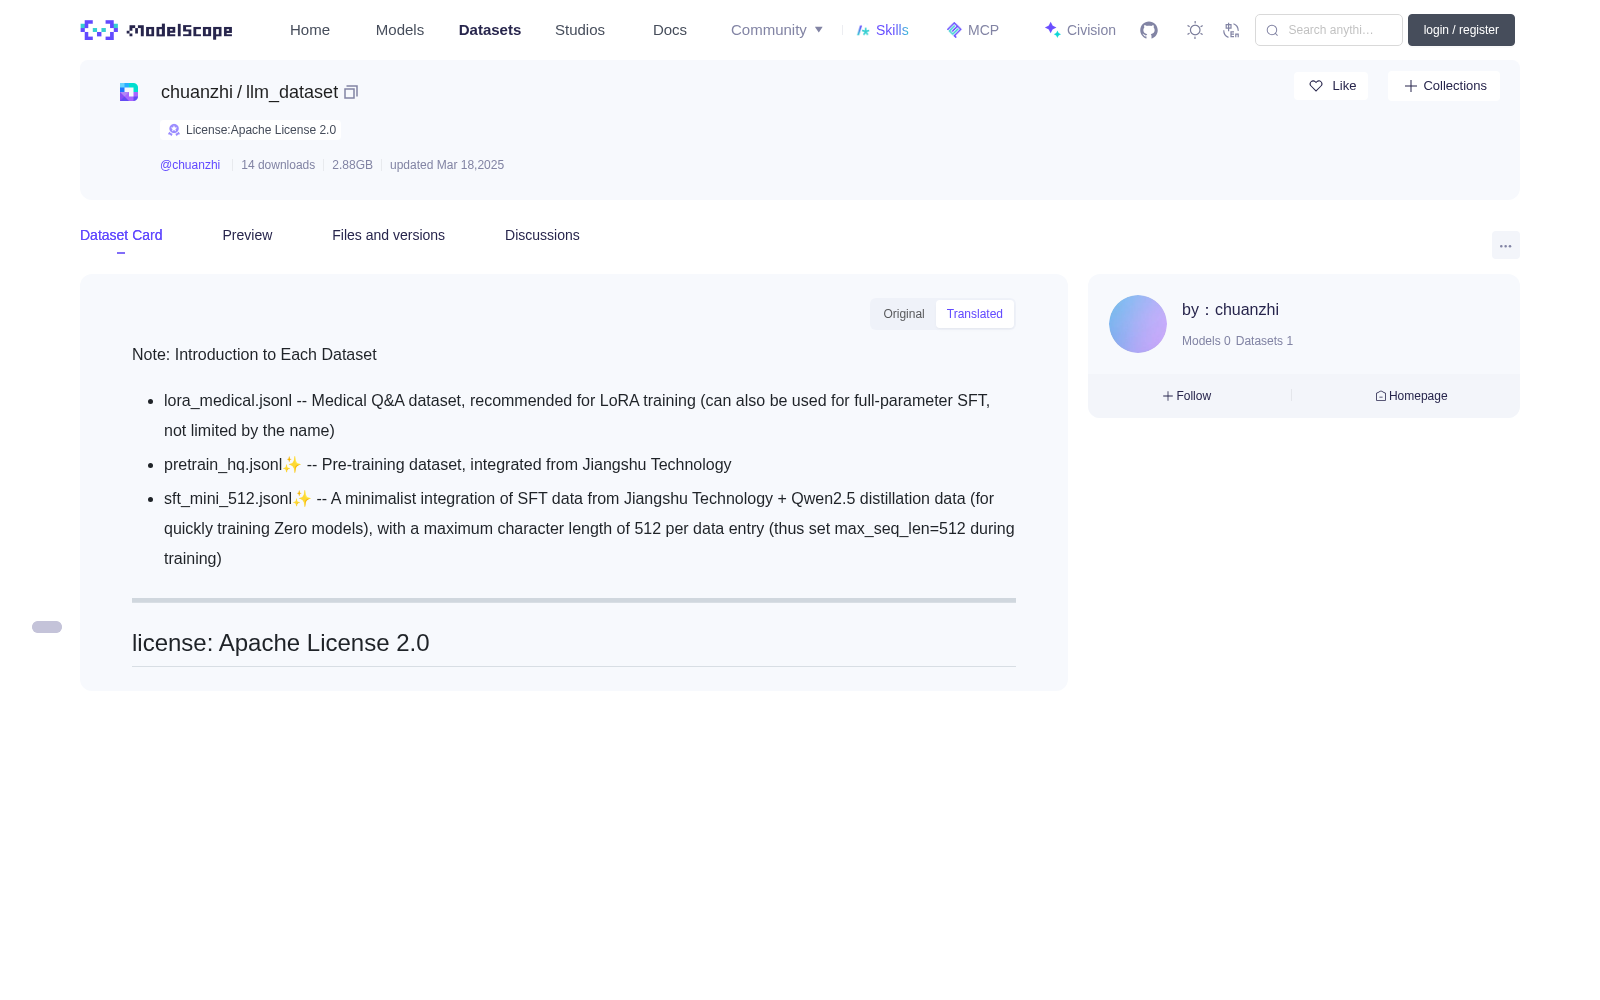The width and height of the screenshot is (1600, 1000).
Task: Show the Original card text
Action: click(904, 314)
